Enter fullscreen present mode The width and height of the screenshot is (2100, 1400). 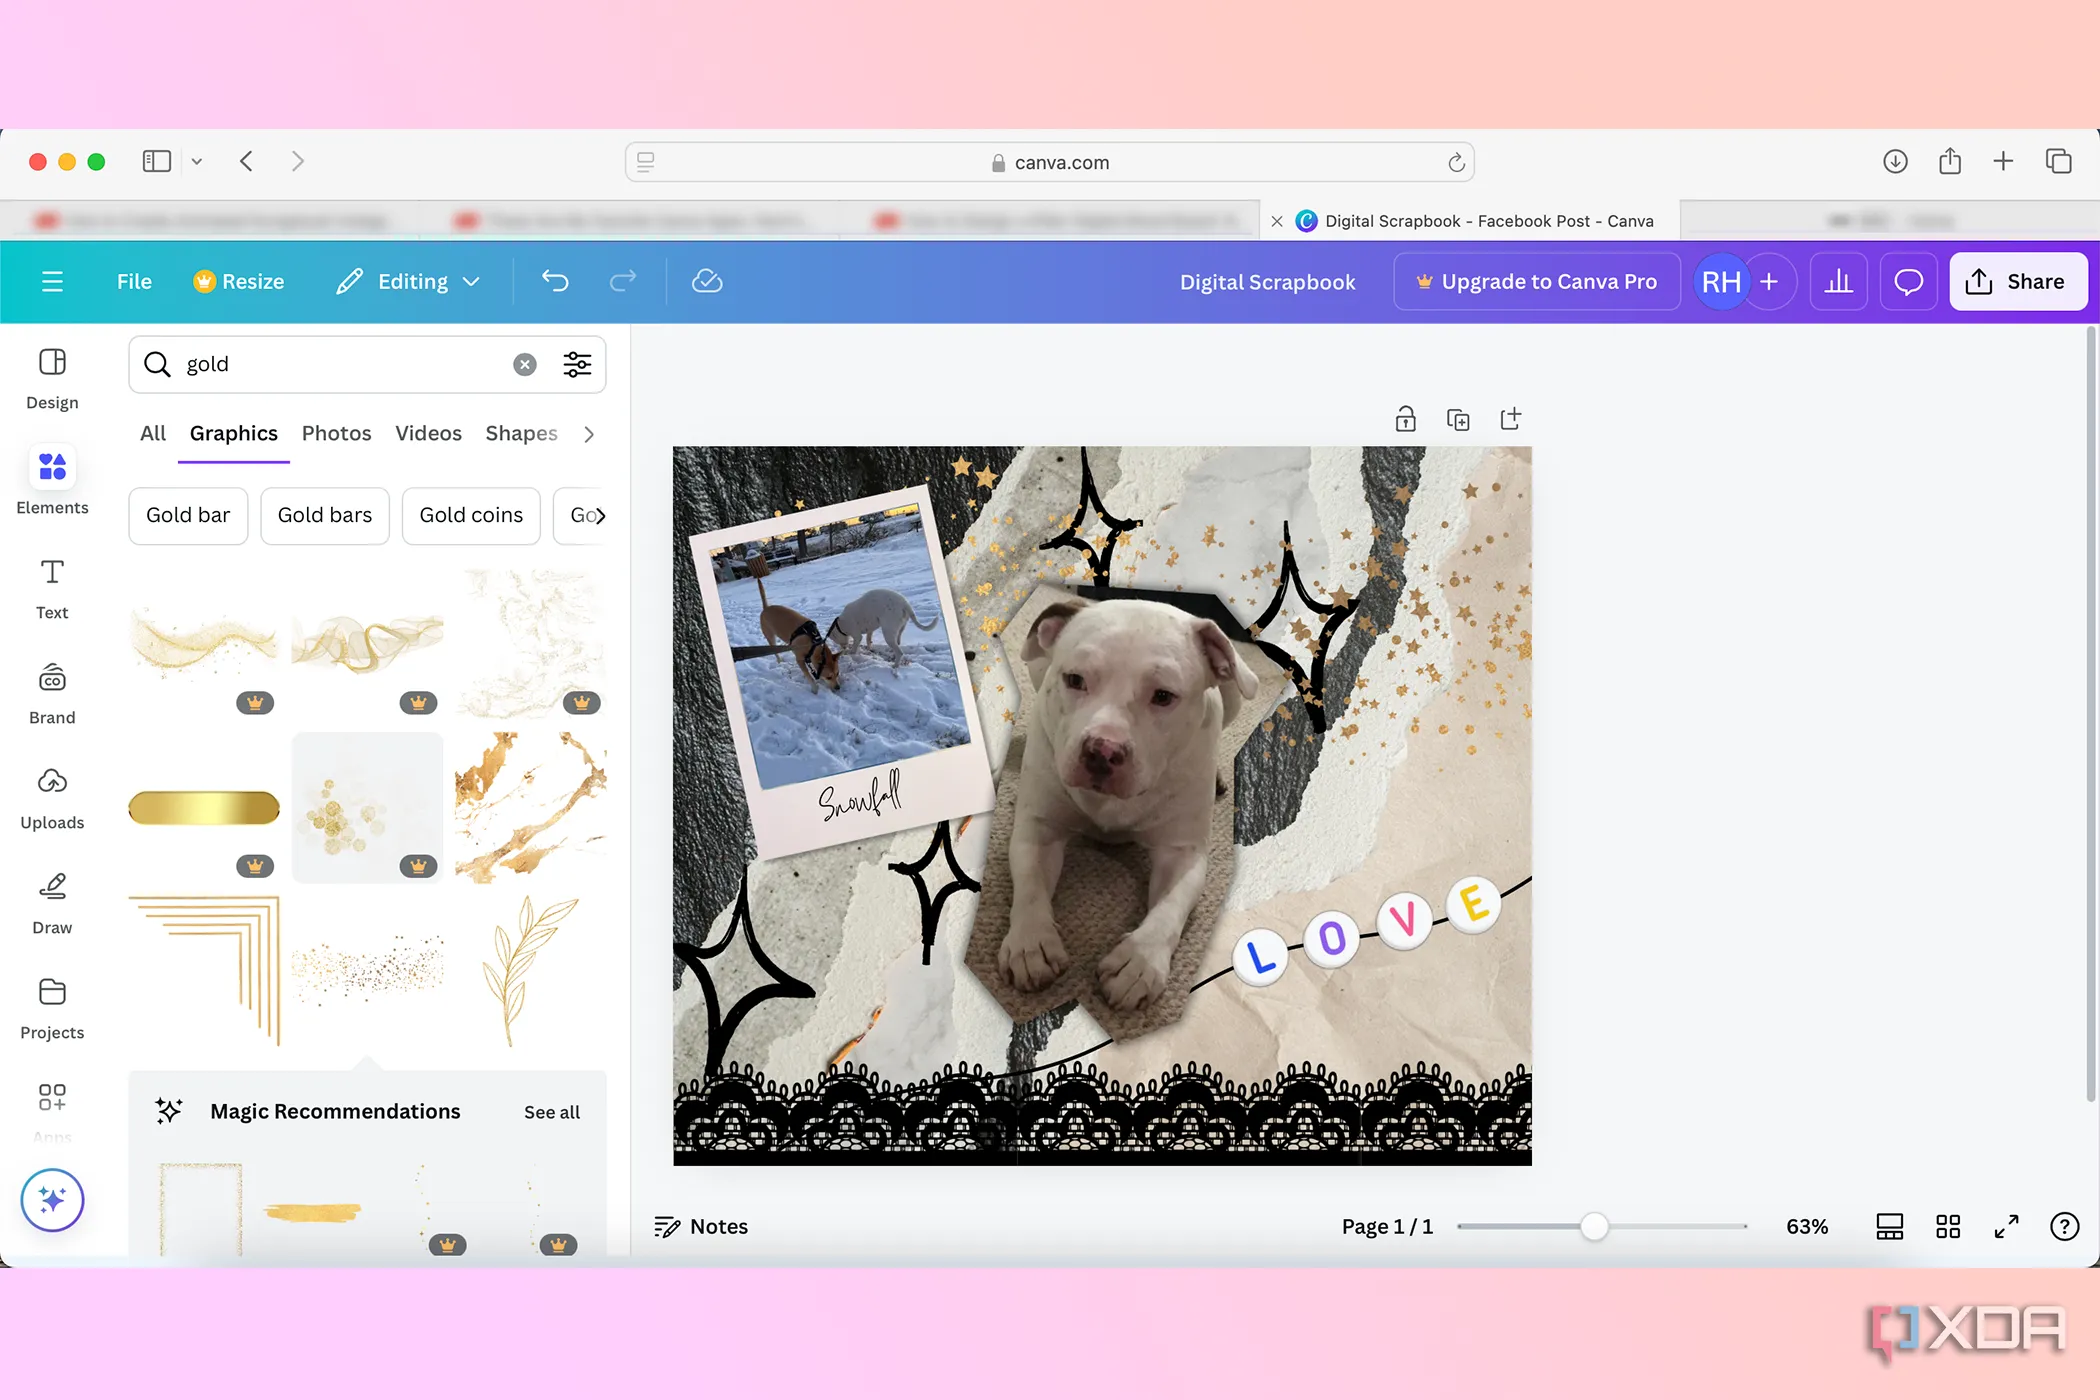[x=2006, y=1227]
